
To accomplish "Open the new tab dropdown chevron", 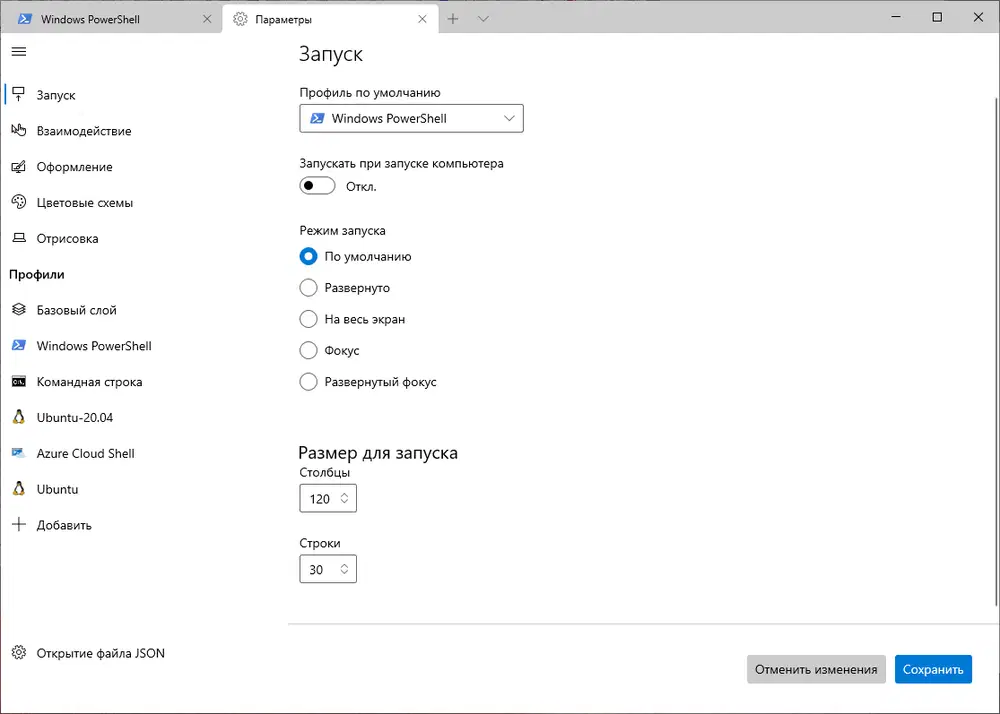I will coord(483,19).
